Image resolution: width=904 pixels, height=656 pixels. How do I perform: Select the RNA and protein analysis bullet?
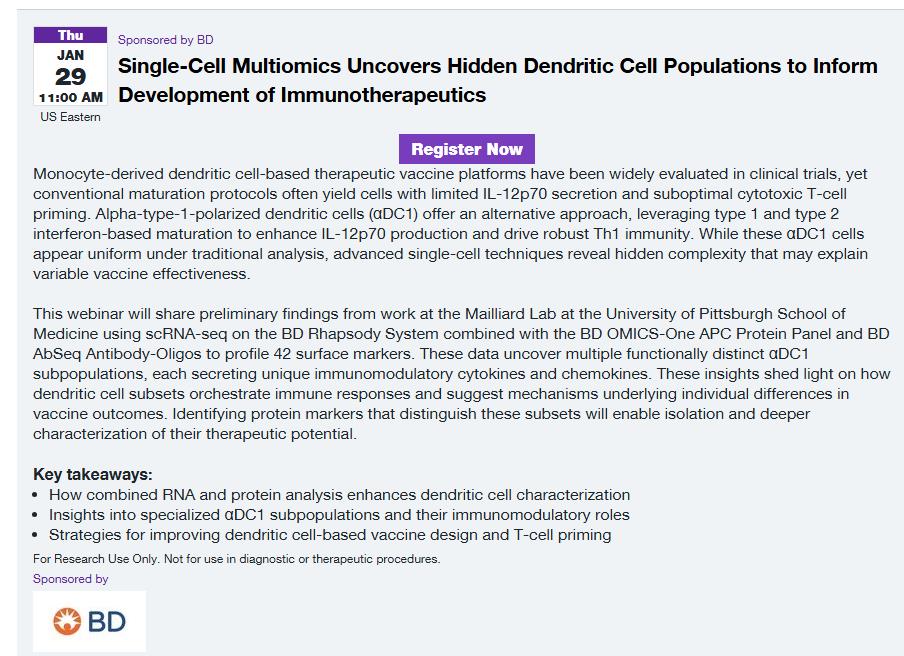click(339, 494)
